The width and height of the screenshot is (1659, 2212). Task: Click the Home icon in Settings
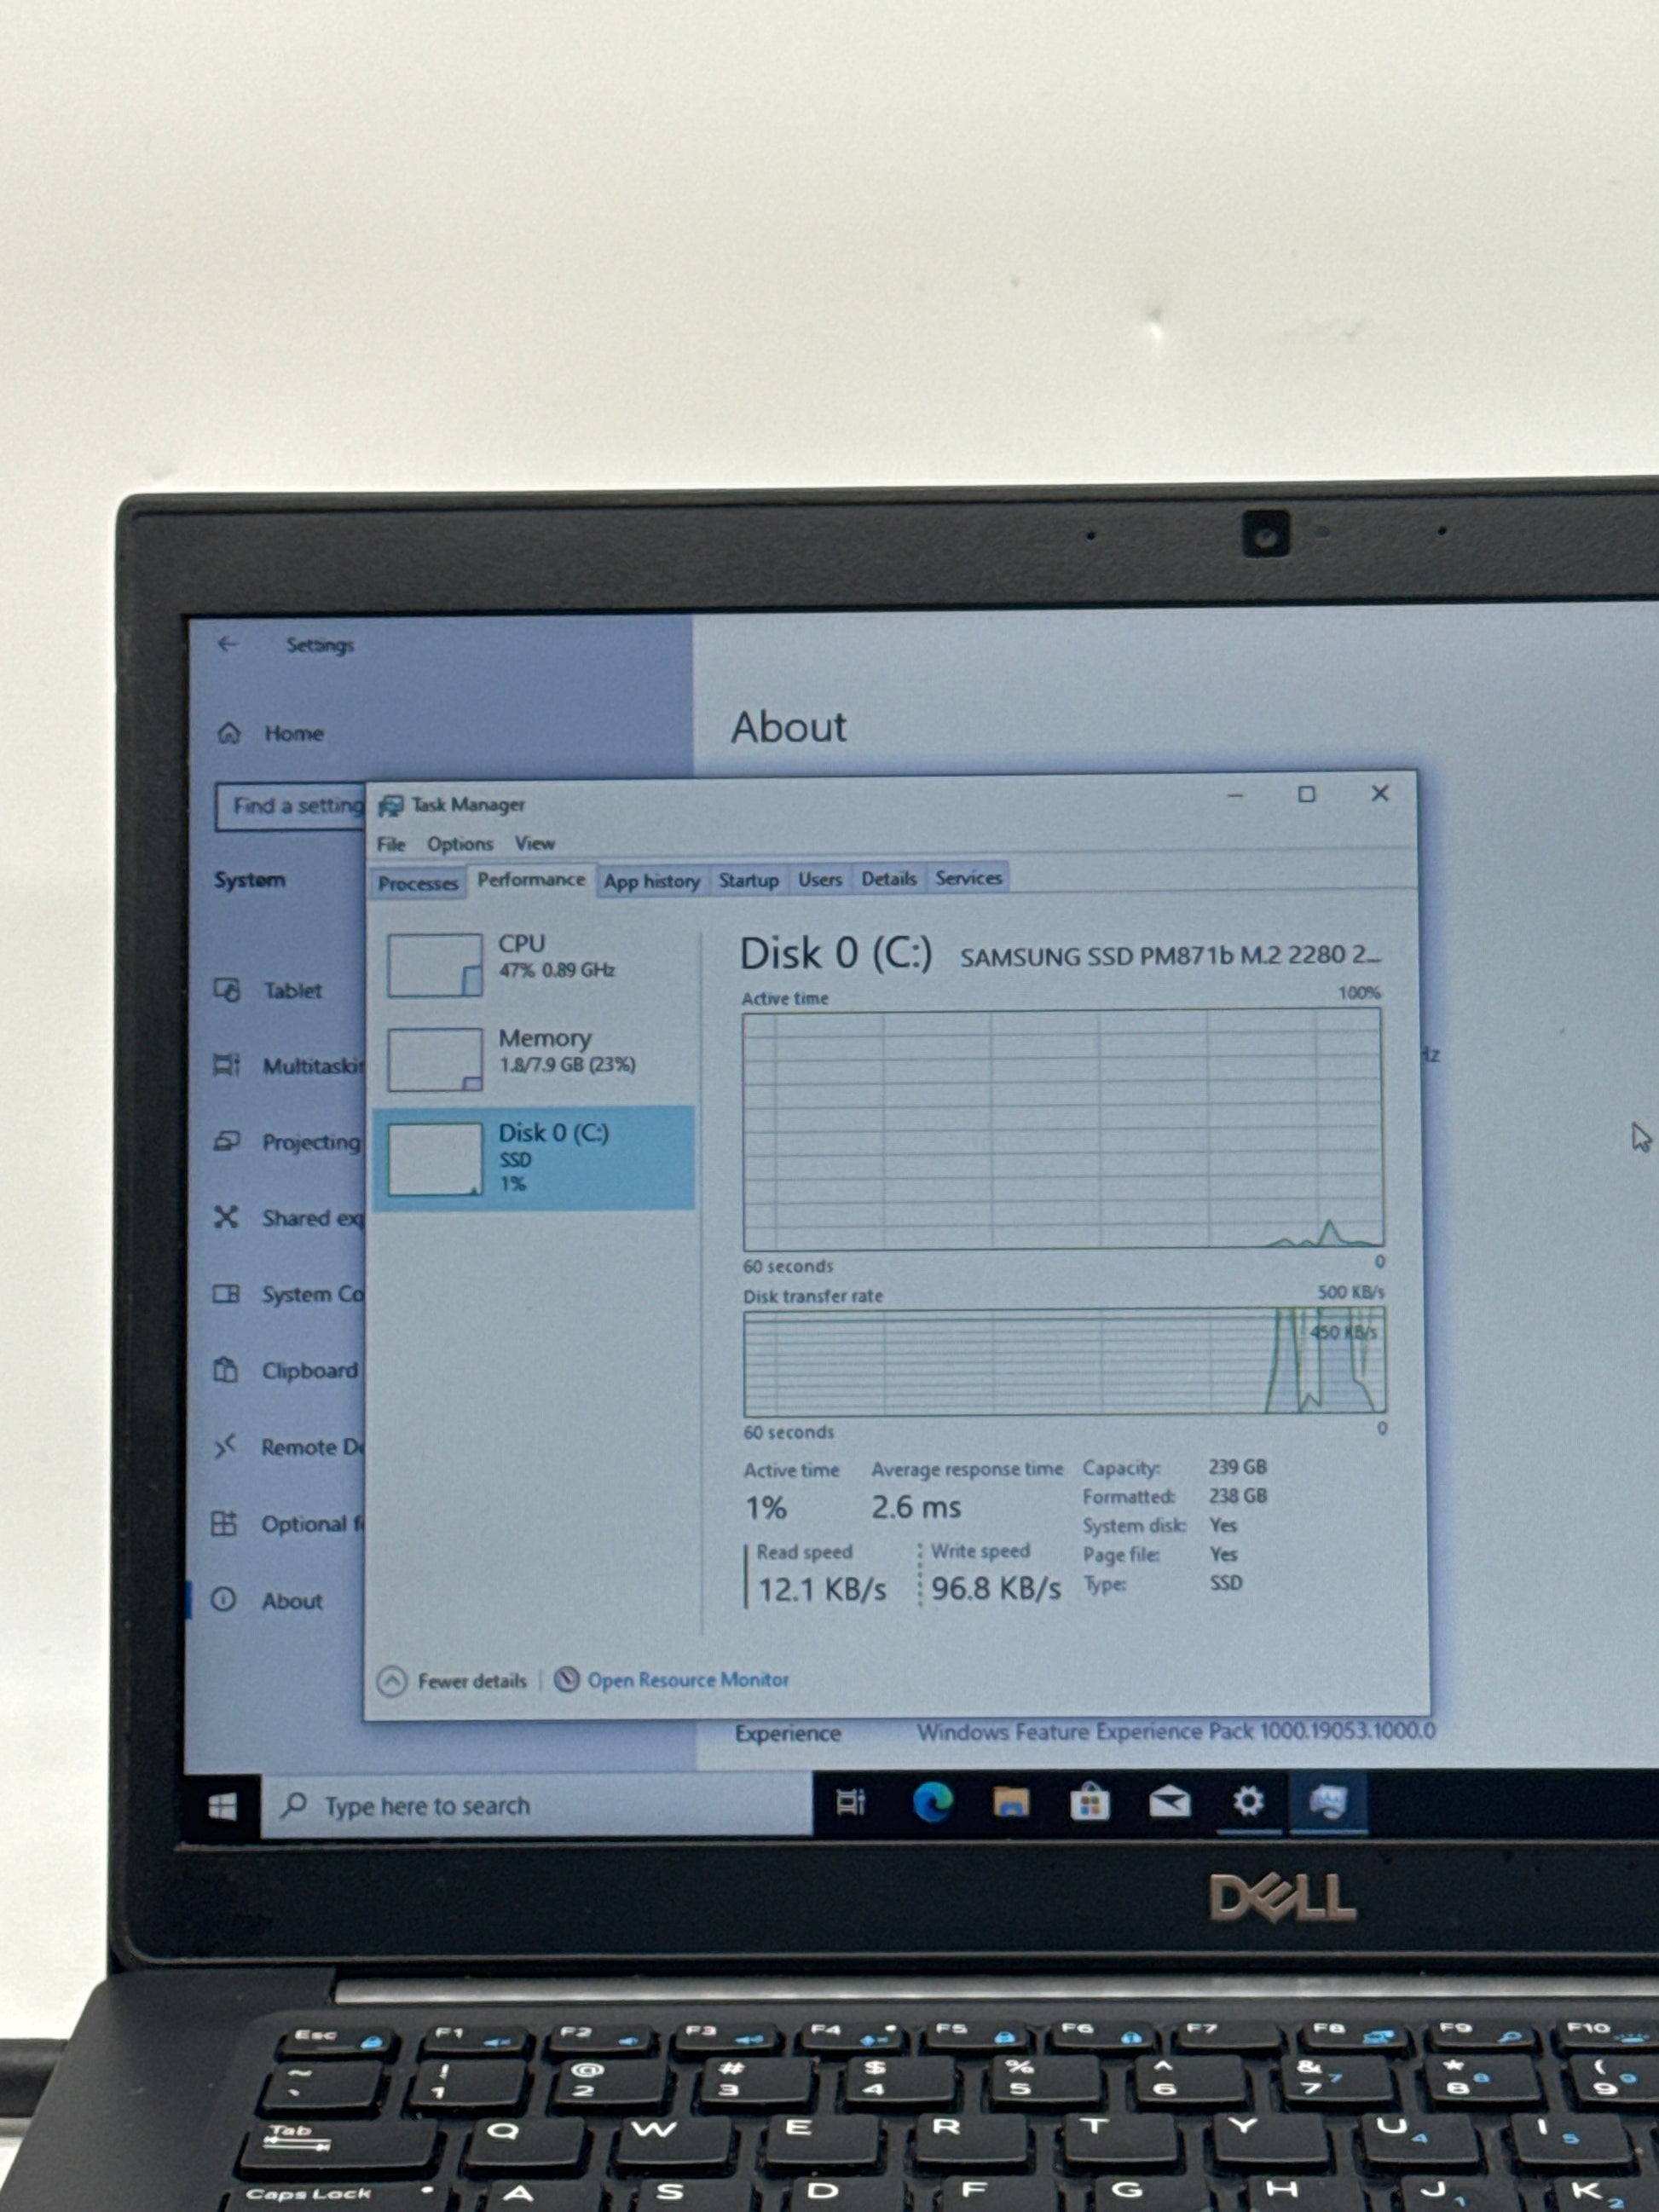[x=229, y=733]
